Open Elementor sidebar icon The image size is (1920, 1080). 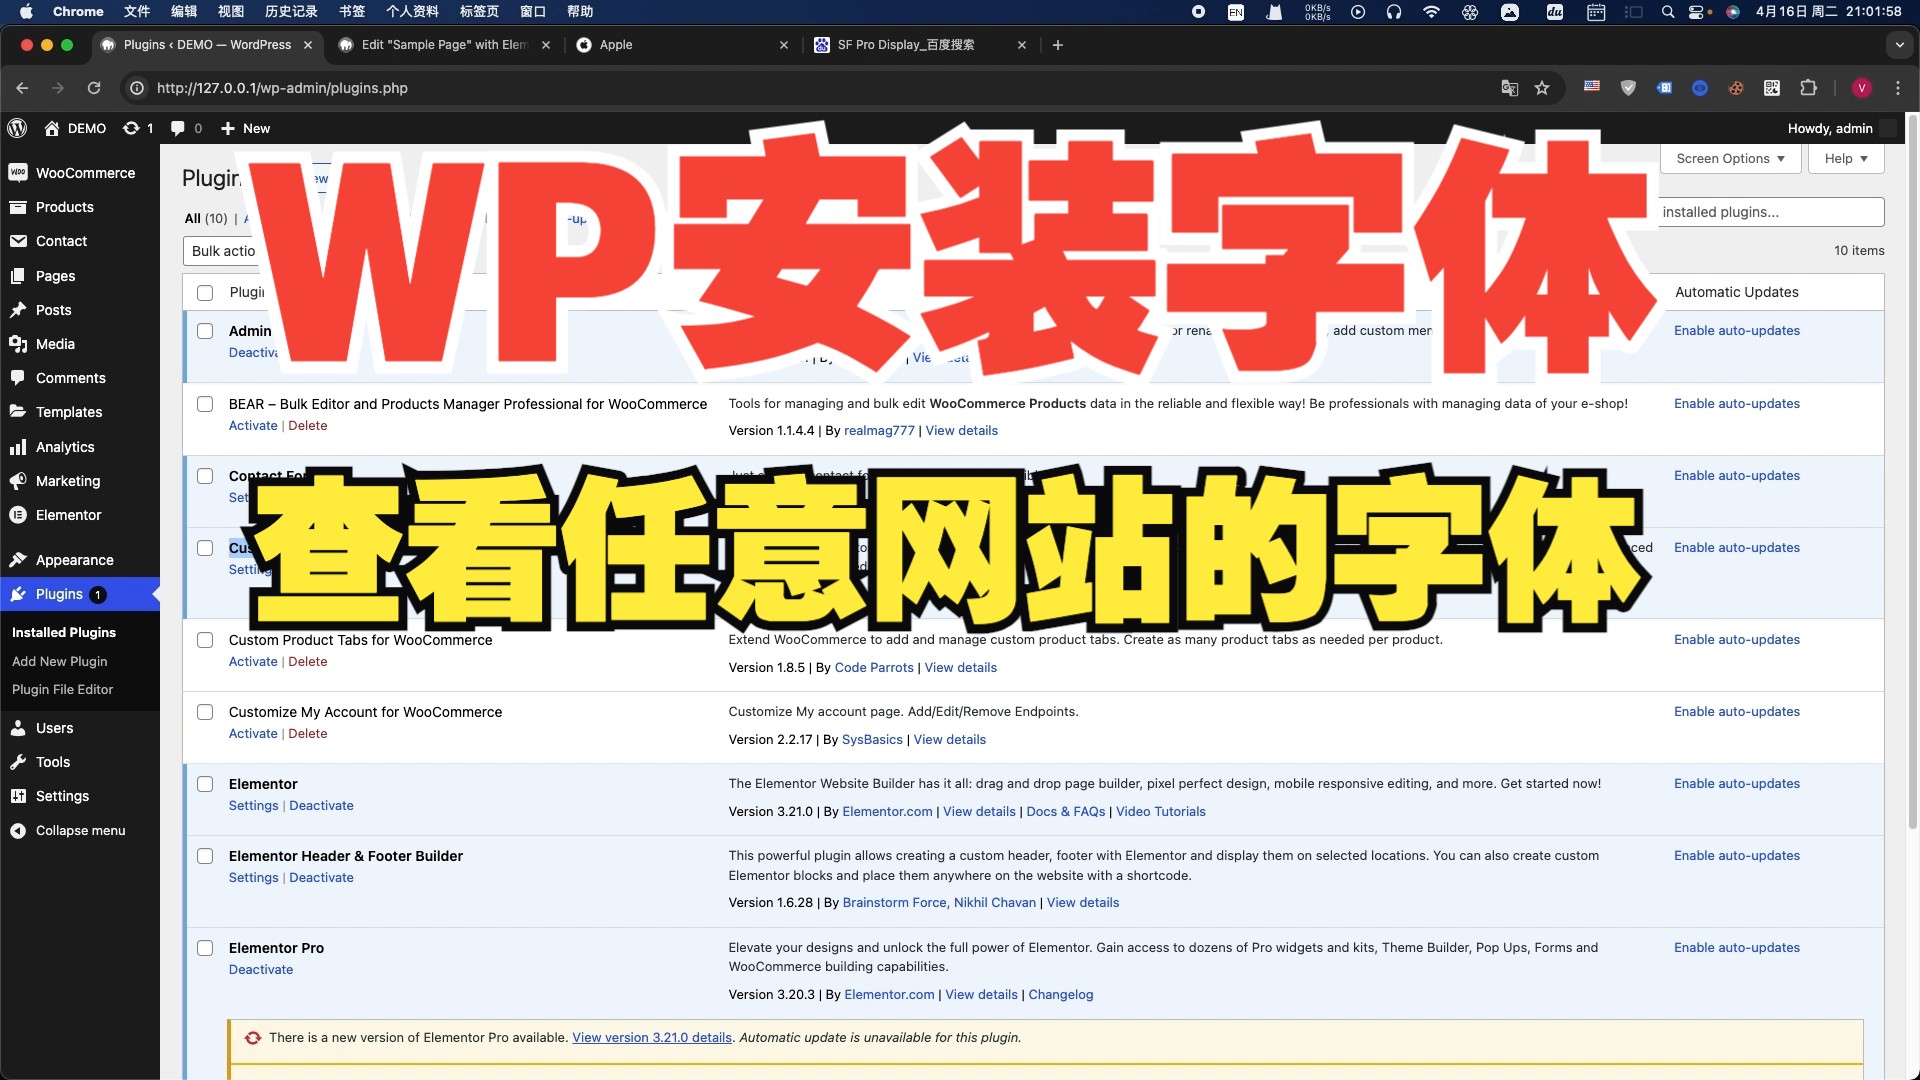tap(18, 515)
